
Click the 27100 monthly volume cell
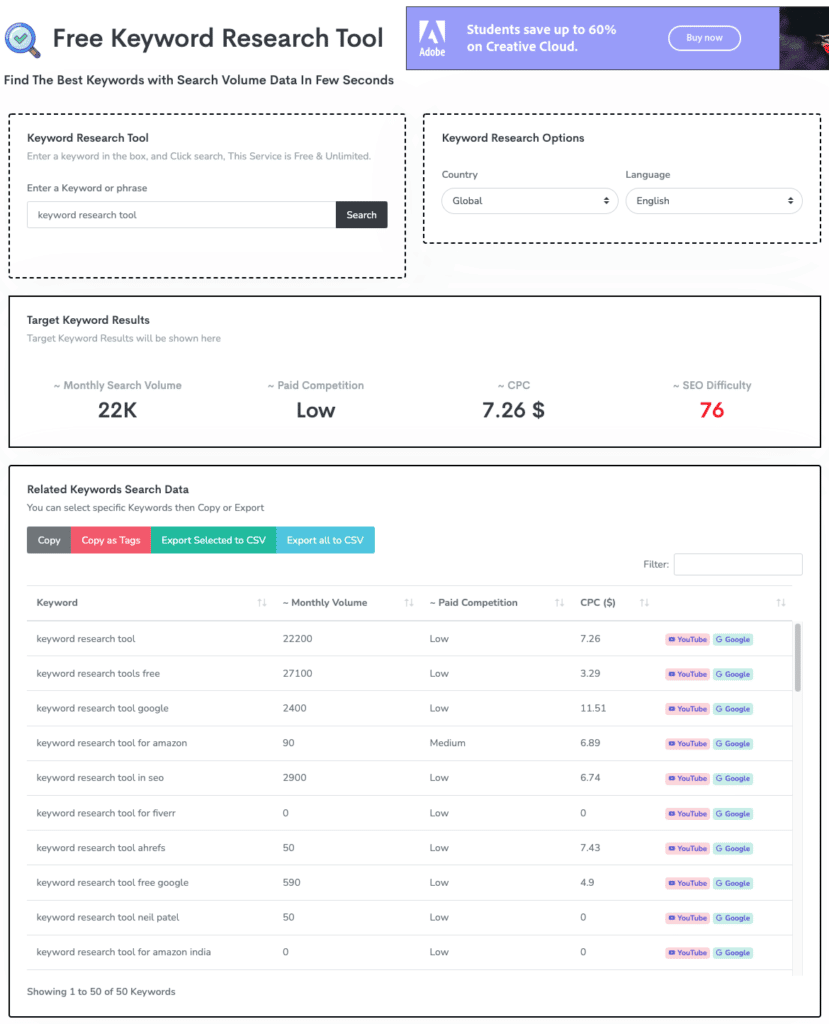pos(297,673)
